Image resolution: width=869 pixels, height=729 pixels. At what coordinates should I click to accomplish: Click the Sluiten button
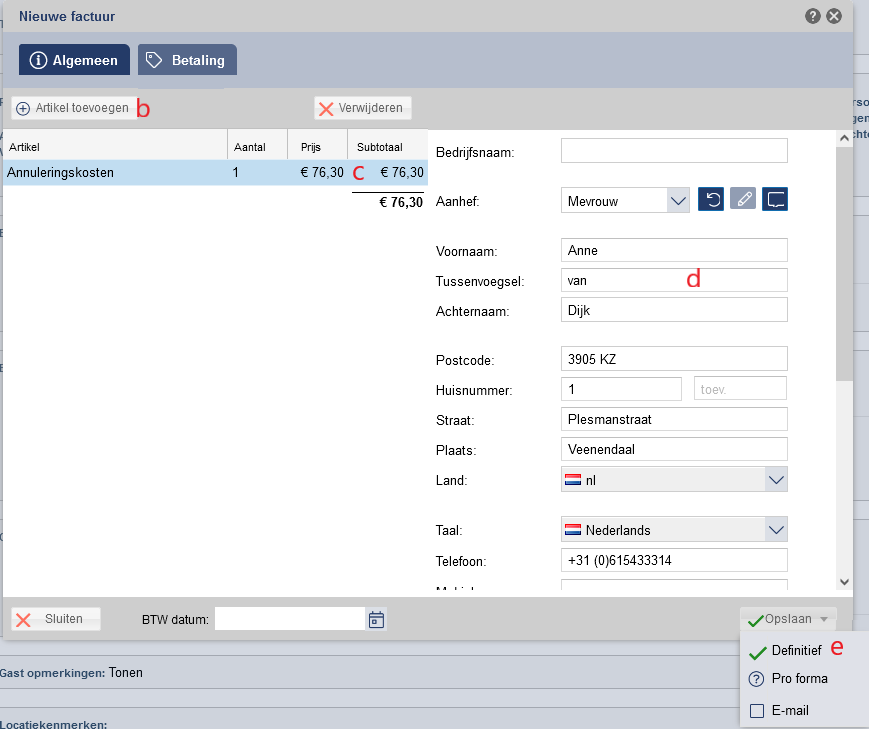56,619
